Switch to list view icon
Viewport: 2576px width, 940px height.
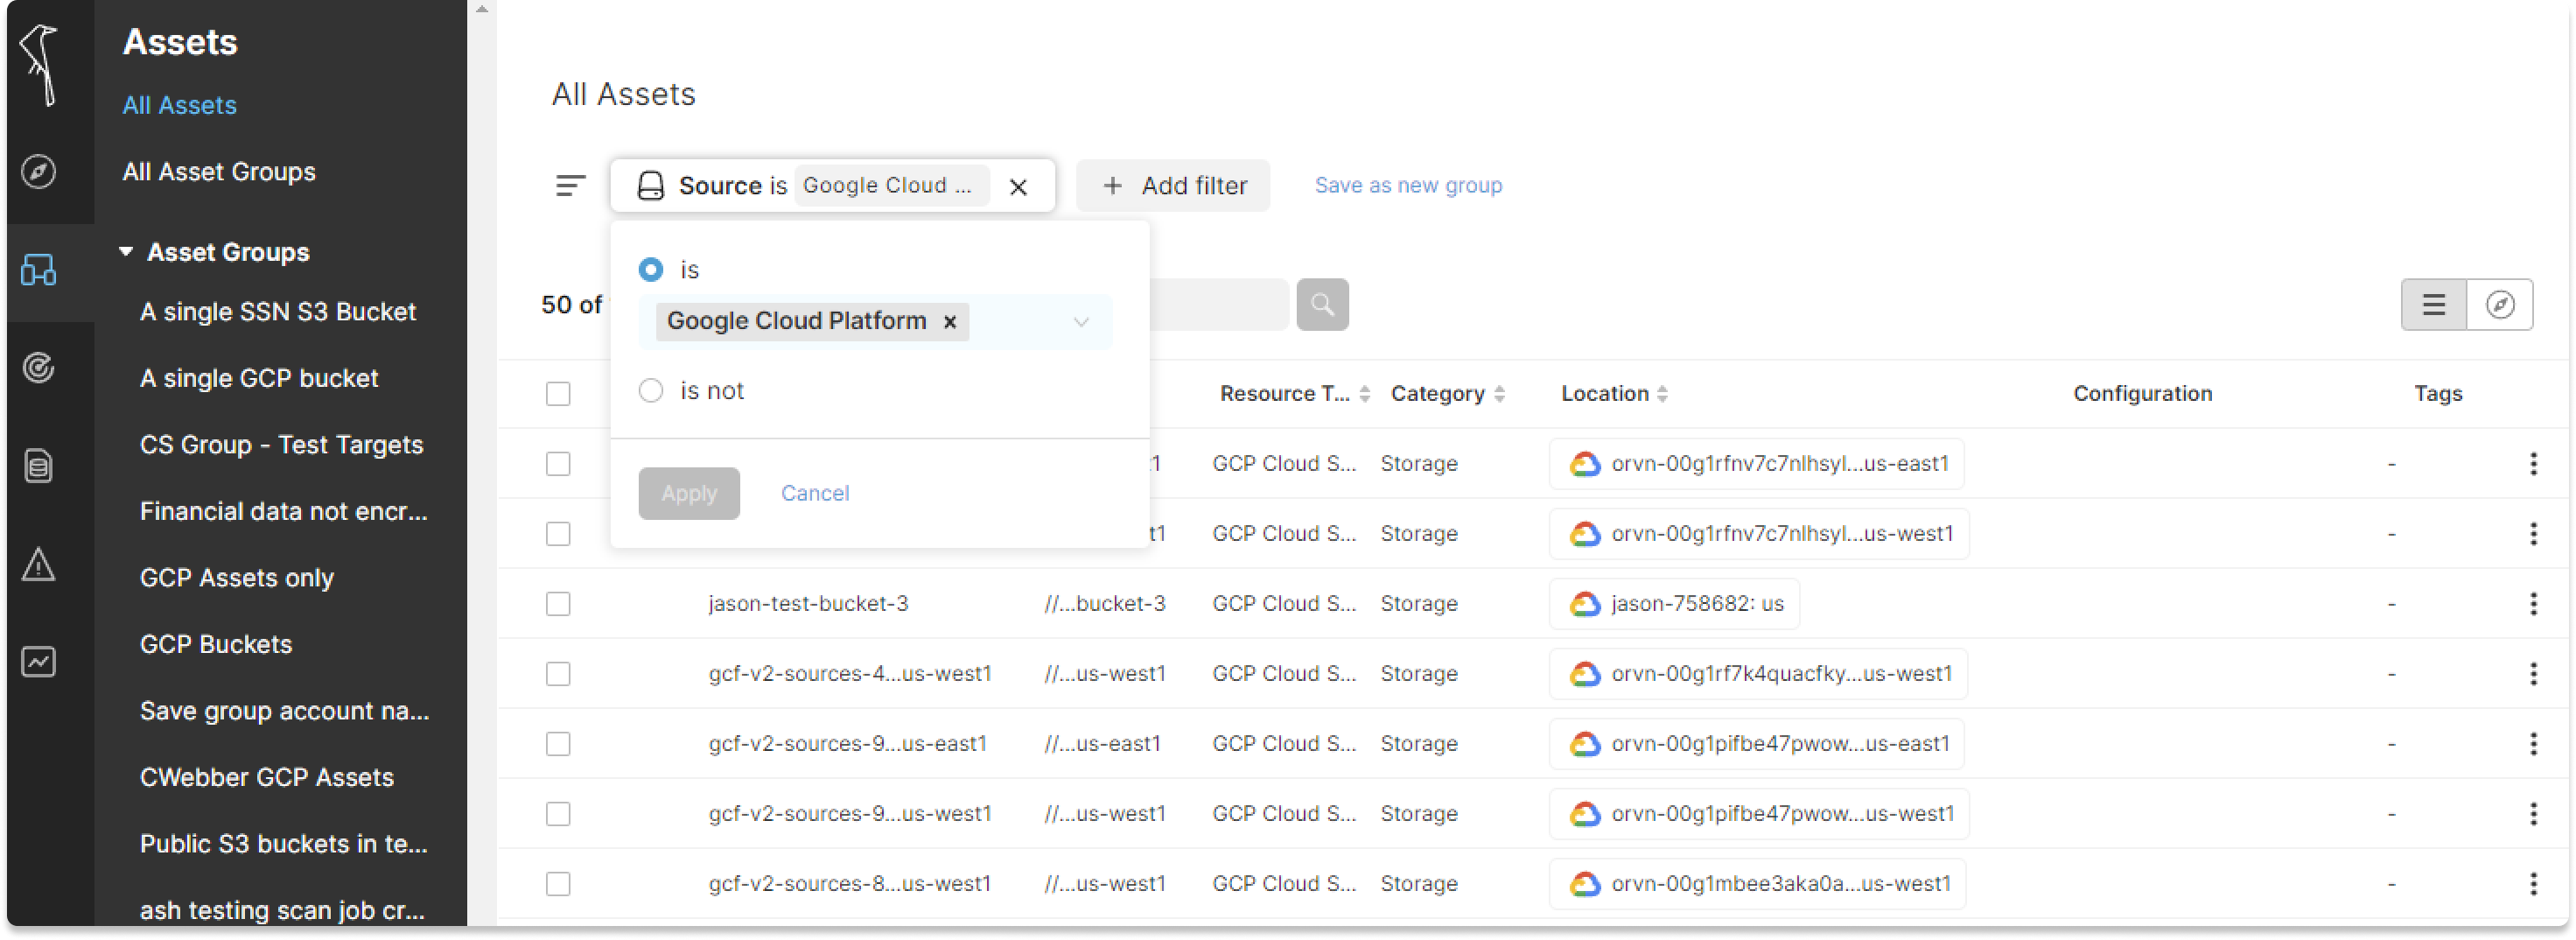(2434, 305)
